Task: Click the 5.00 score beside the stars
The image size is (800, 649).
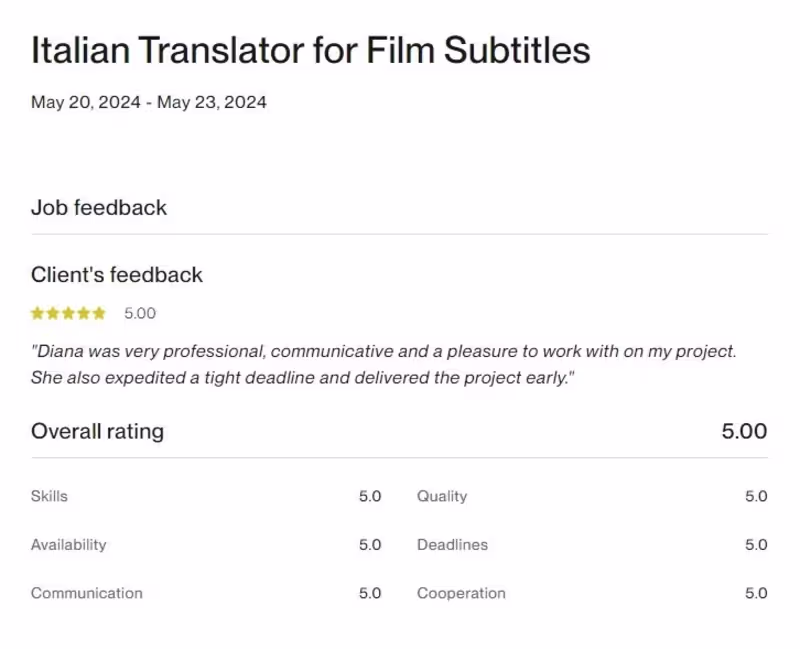Action: [x=140, y=313]
